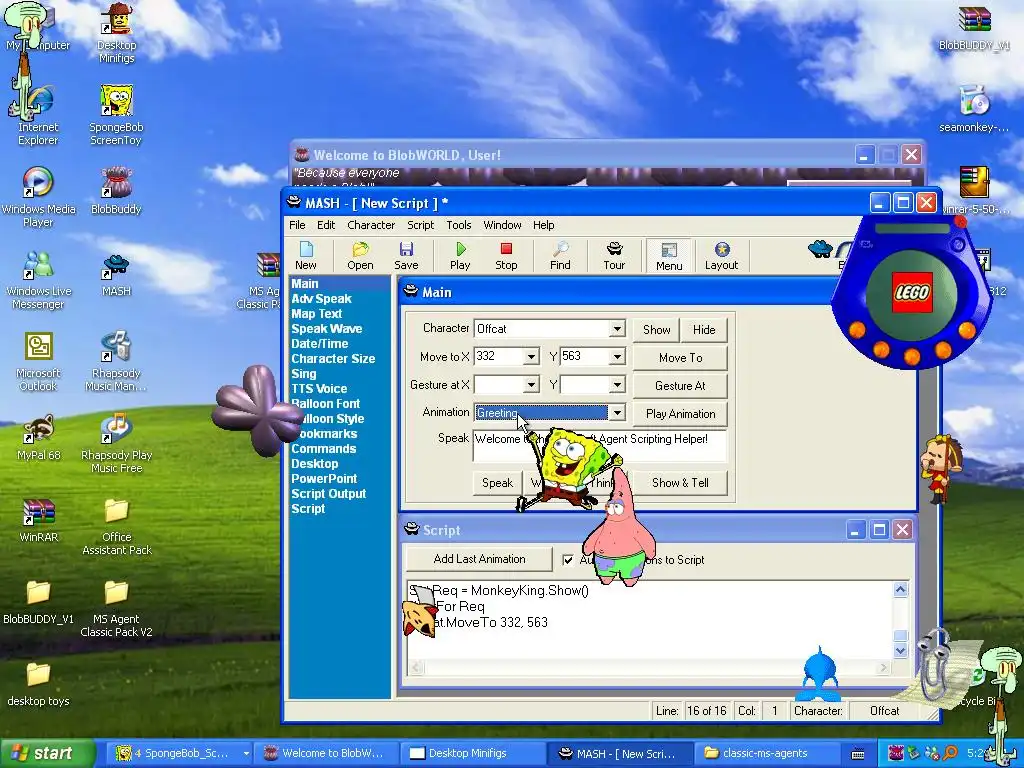Click the Hide character button
Screen dimensions: 1024x768
[x=704, y=330]
